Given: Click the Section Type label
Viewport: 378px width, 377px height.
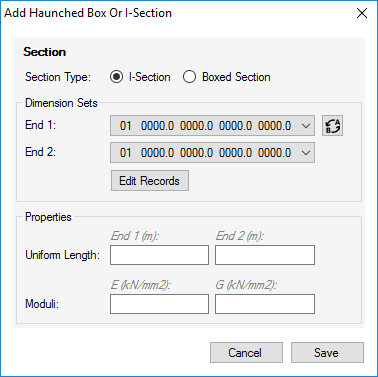Looking at the screenshot, I should (58, 77).
